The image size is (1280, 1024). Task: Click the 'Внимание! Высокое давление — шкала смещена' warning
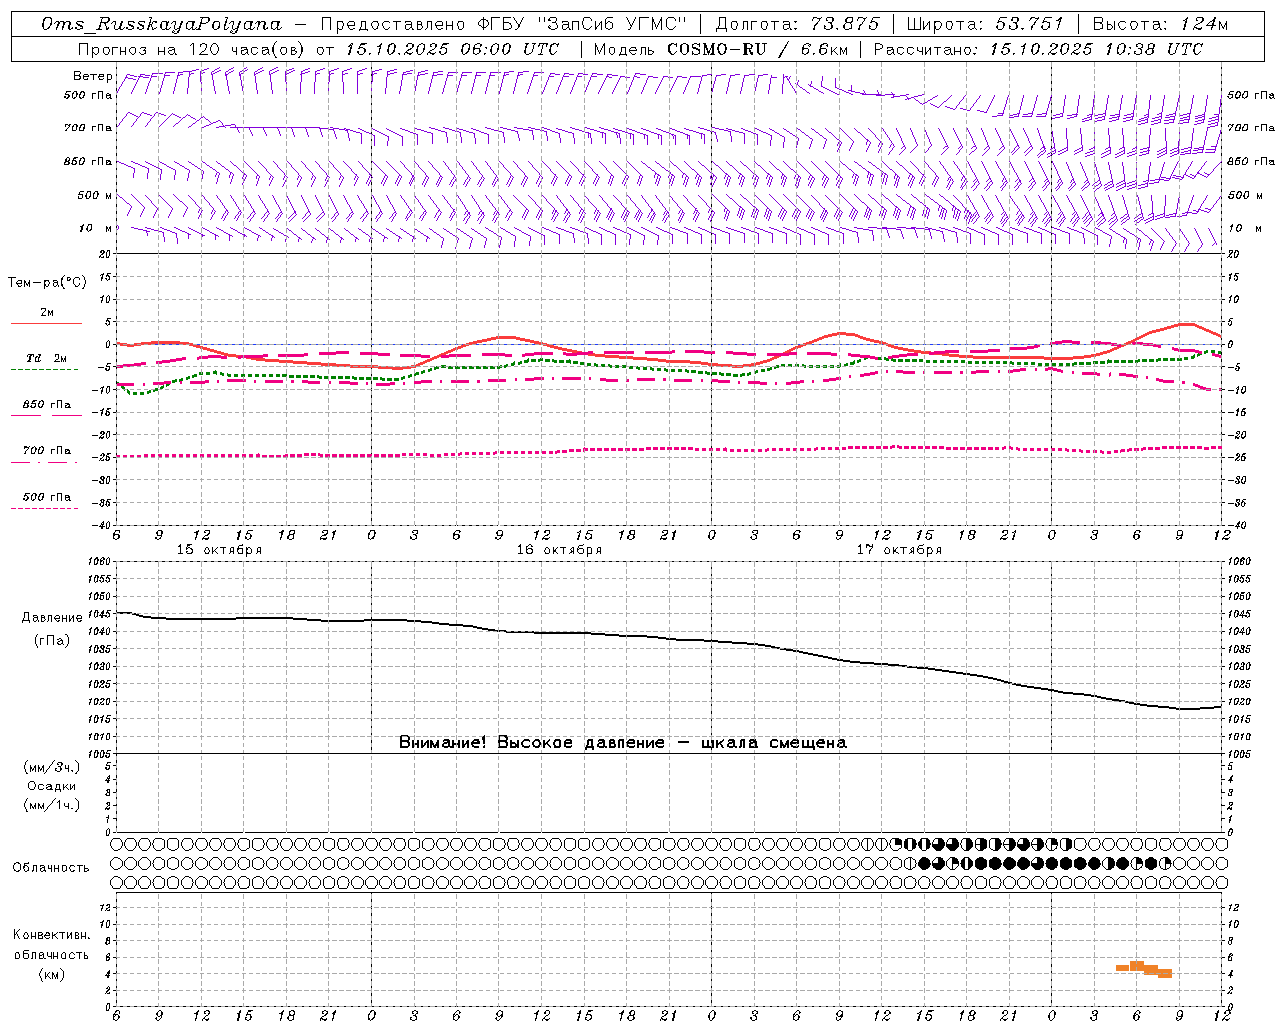point(622,742)
